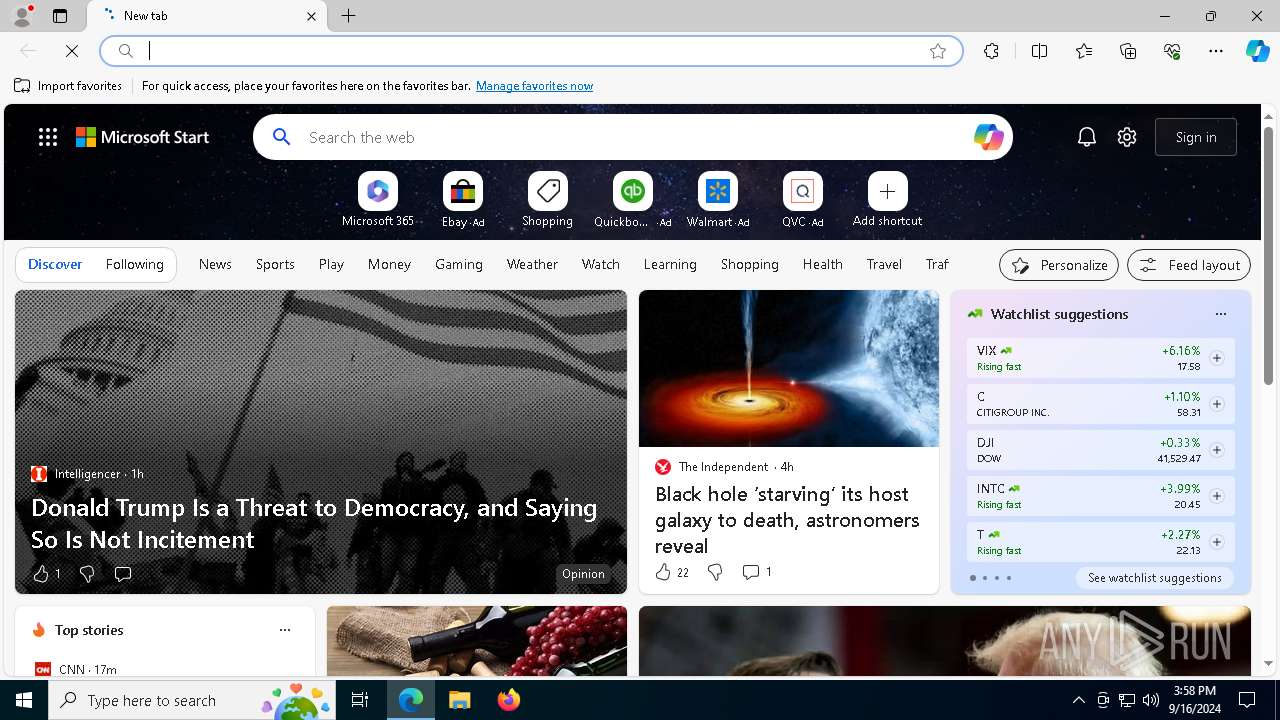
Task: Add VIX to watchlist
Action: point(1216,358)
